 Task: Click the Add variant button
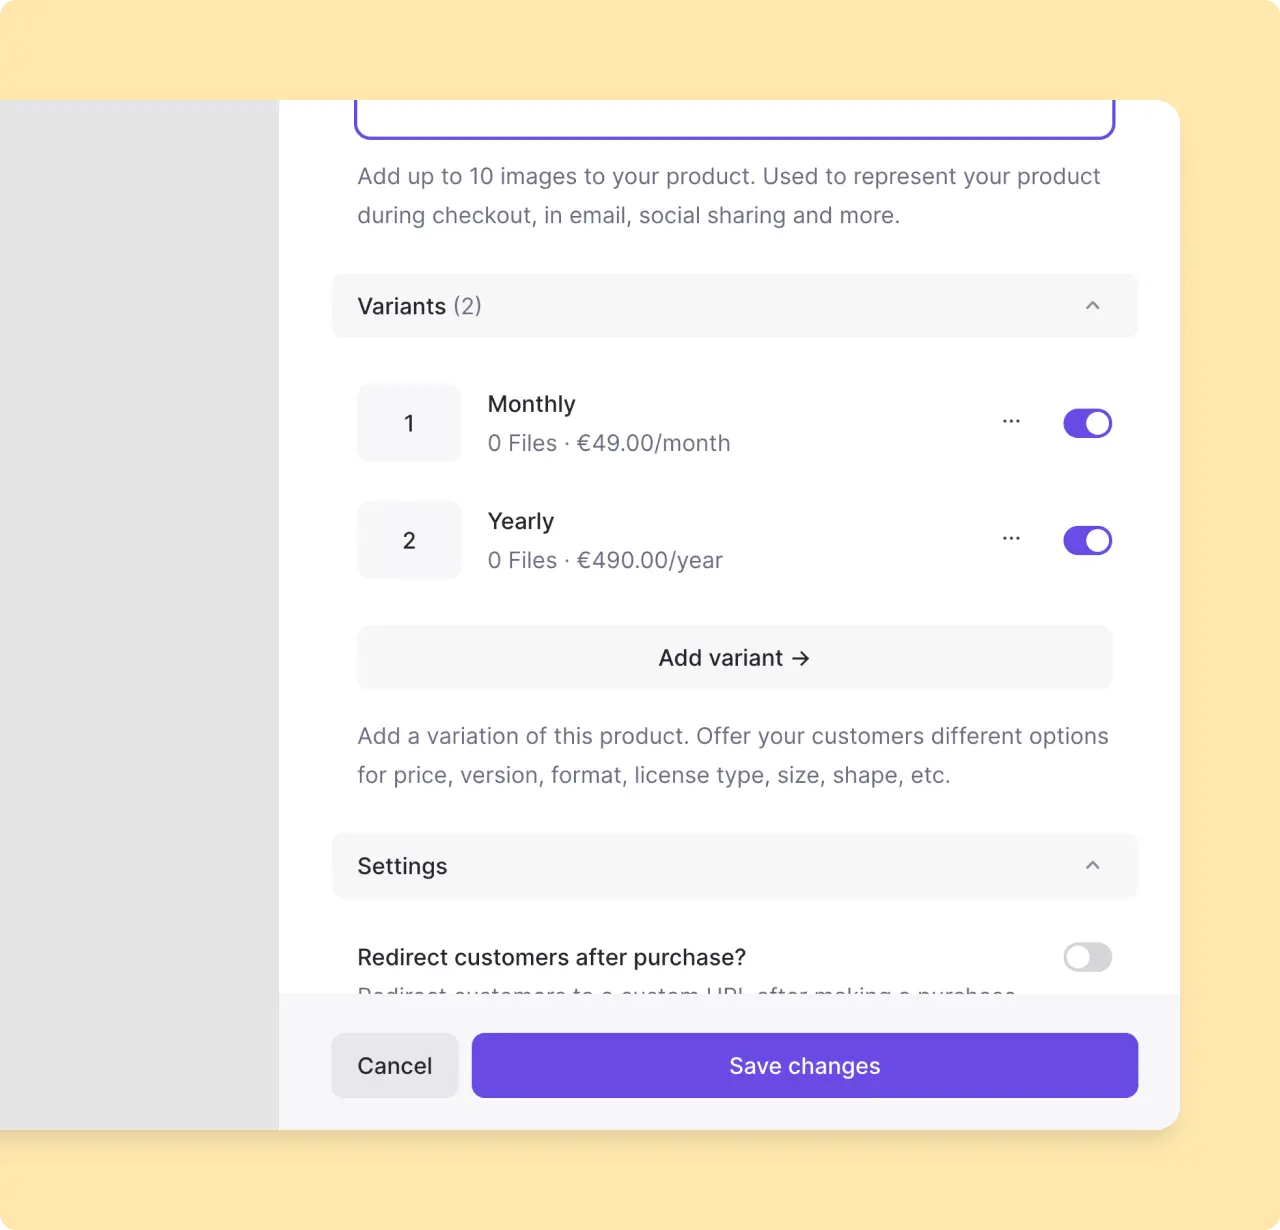tap(734, 658)
